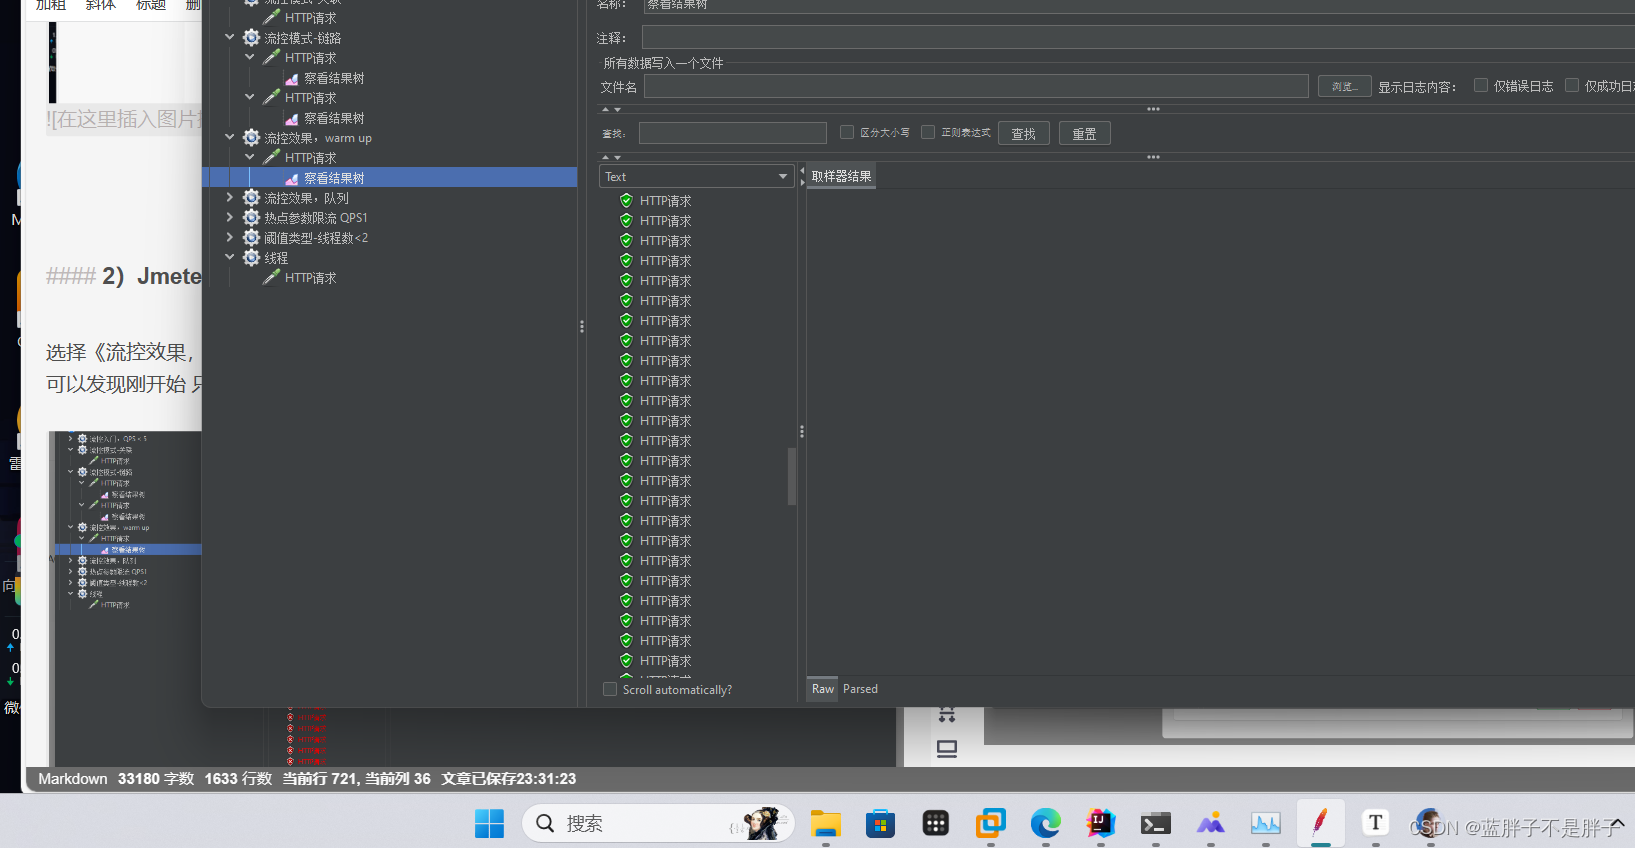Image resolution: width=1635 pixels, height=848 pixels.
Task: Enable Scroll automatically checkbox
Action: pyautogui.click(x=610, y=689)
